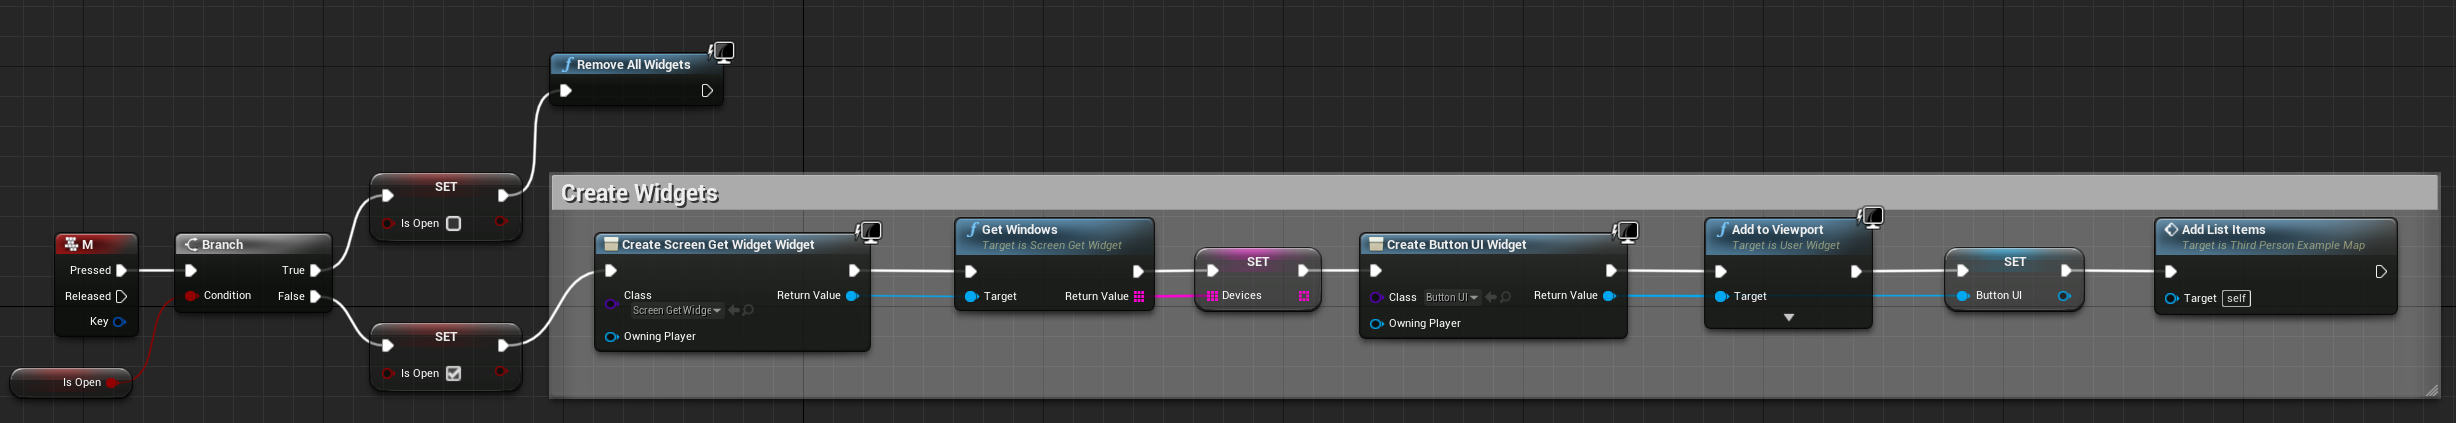This screenshot has height=423, width=2456.
Task: Open the Button UI class dropdown
Action: point(1452,297)
